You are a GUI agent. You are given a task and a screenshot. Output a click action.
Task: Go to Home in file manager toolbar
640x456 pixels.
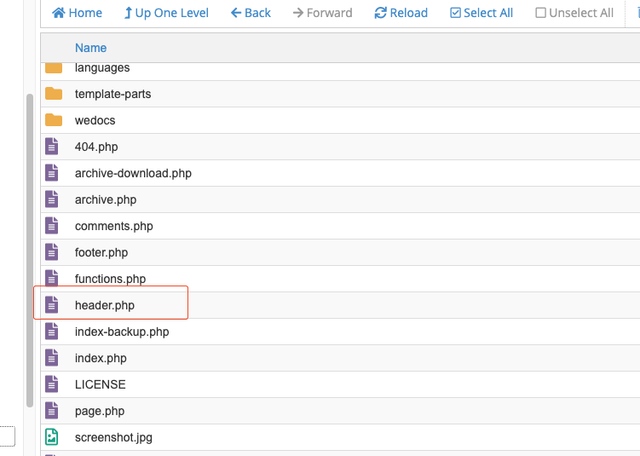pyautogui.click(x=77, y=13)
